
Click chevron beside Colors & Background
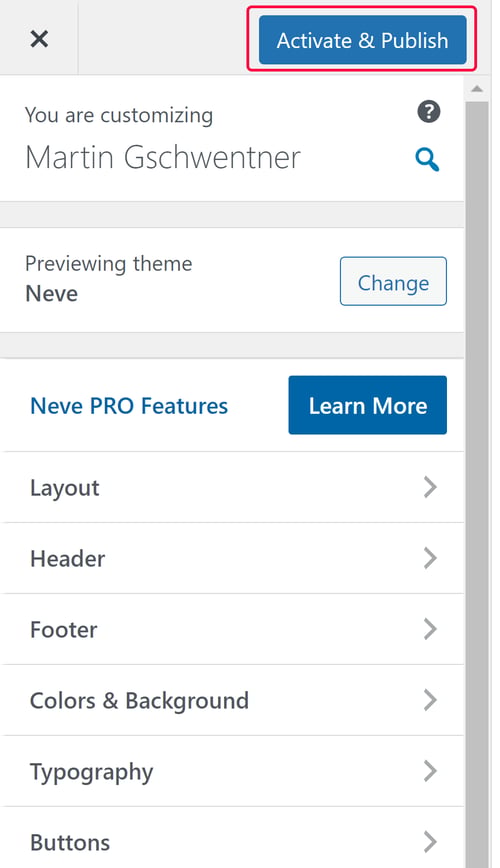tap(430, 700)
